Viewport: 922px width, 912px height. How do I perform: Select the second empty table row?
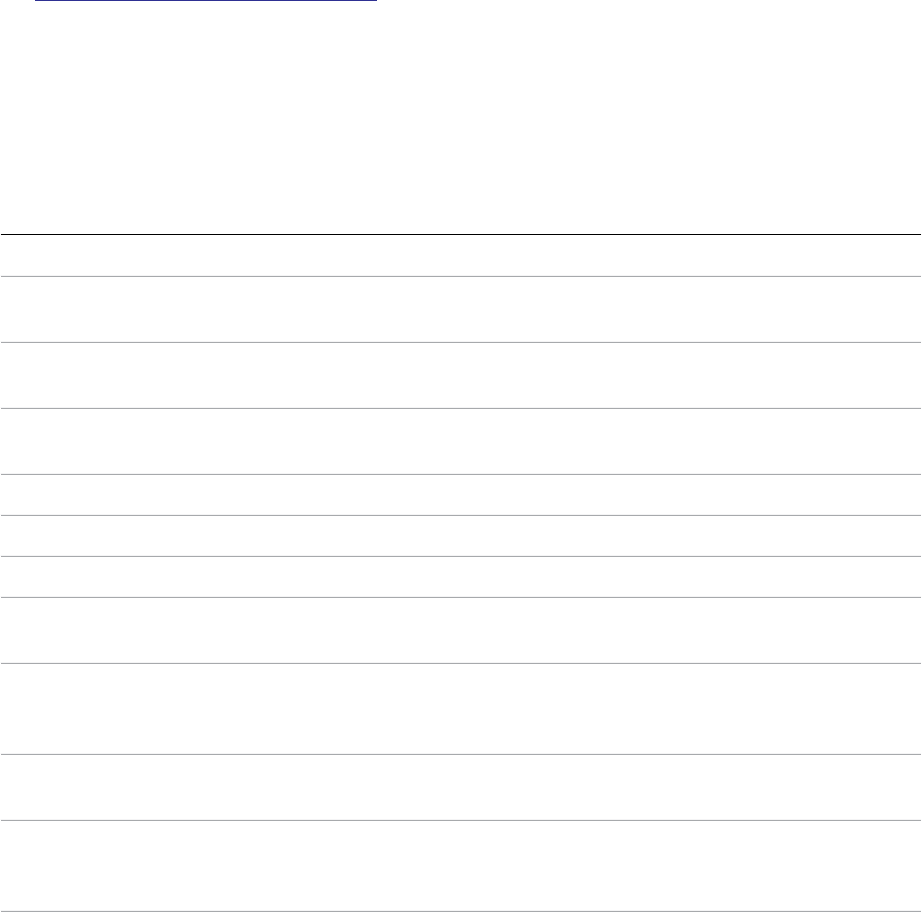coord(461,309)
